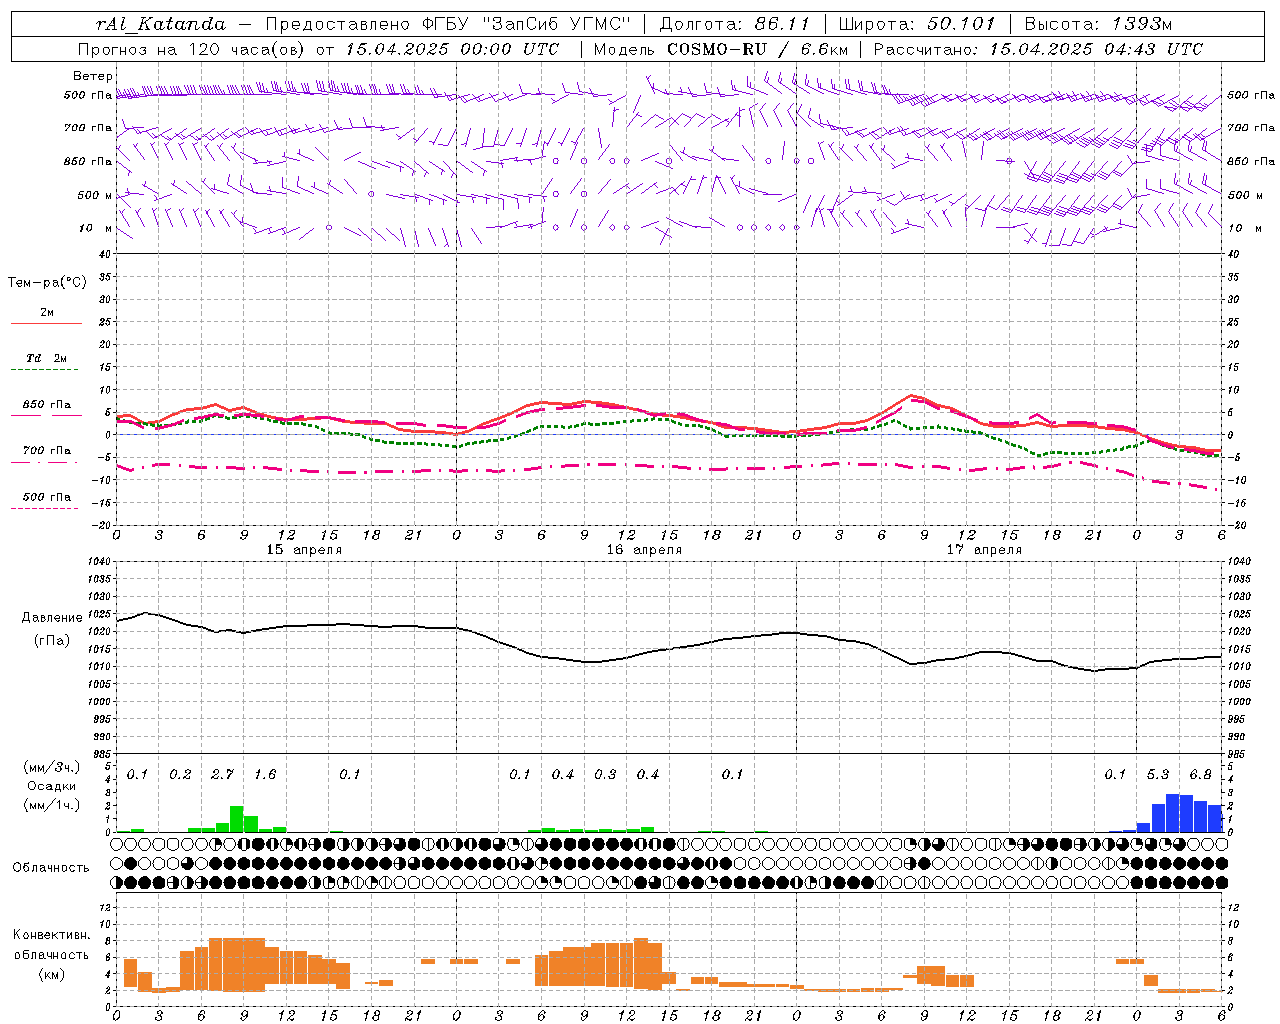Click the tallest blue precipitation bar

point(1172,813)
